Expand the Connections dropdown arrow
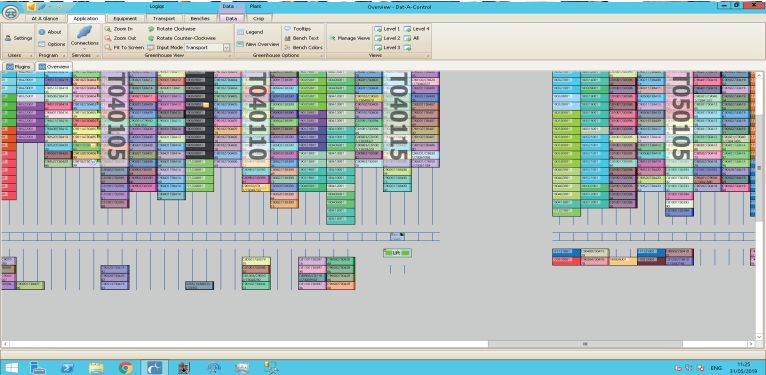766x375 pixels. tap(85, 49)
